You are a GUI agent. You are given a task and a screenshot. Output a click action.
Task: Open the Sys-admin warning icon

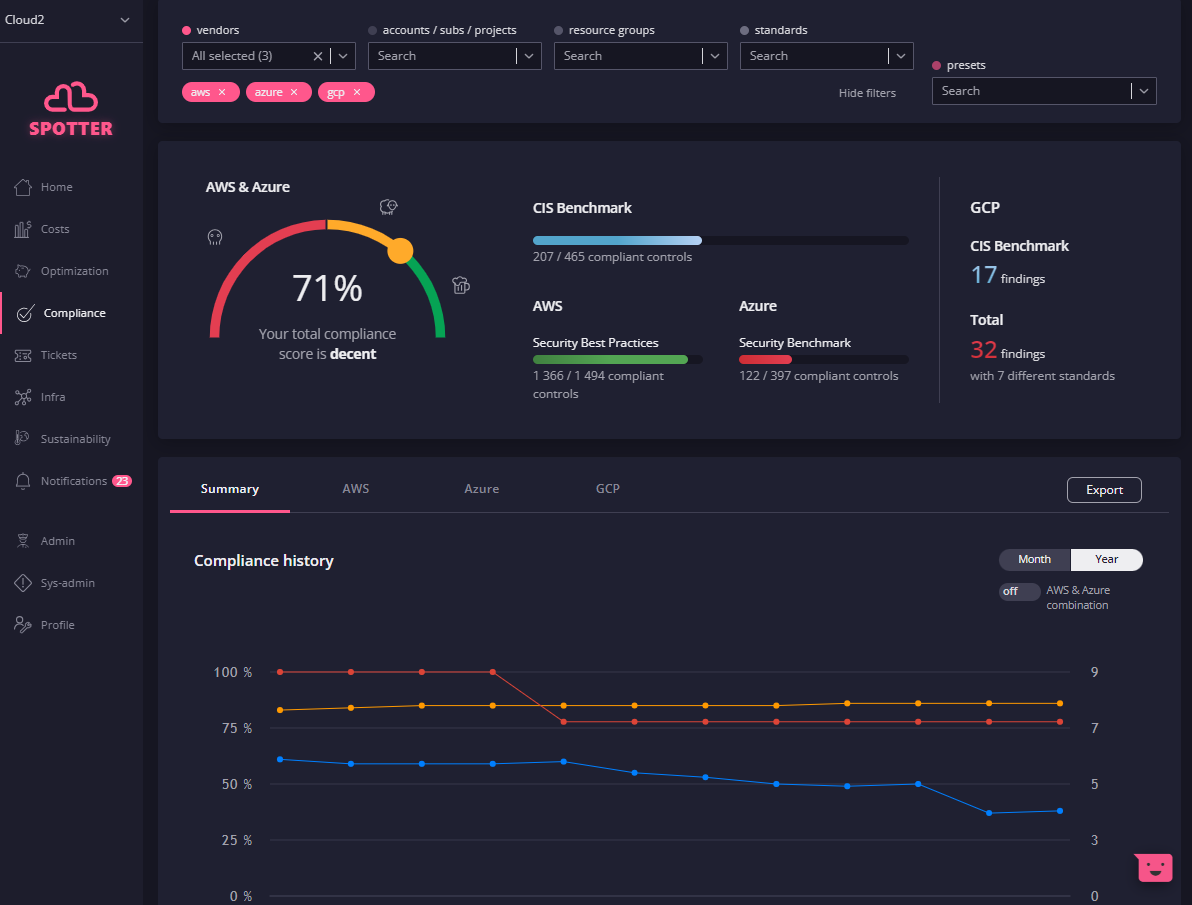pyautogui.click(x=23, y=583)
